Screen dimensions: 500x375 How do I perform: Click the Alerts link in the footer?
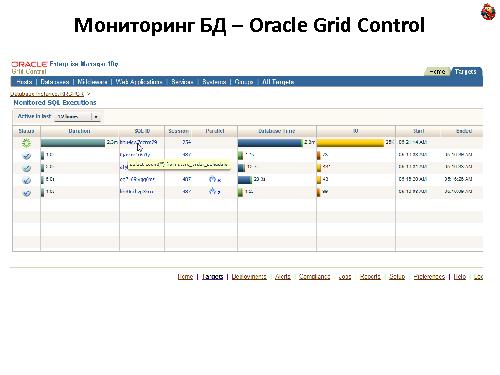pos(283,276)
